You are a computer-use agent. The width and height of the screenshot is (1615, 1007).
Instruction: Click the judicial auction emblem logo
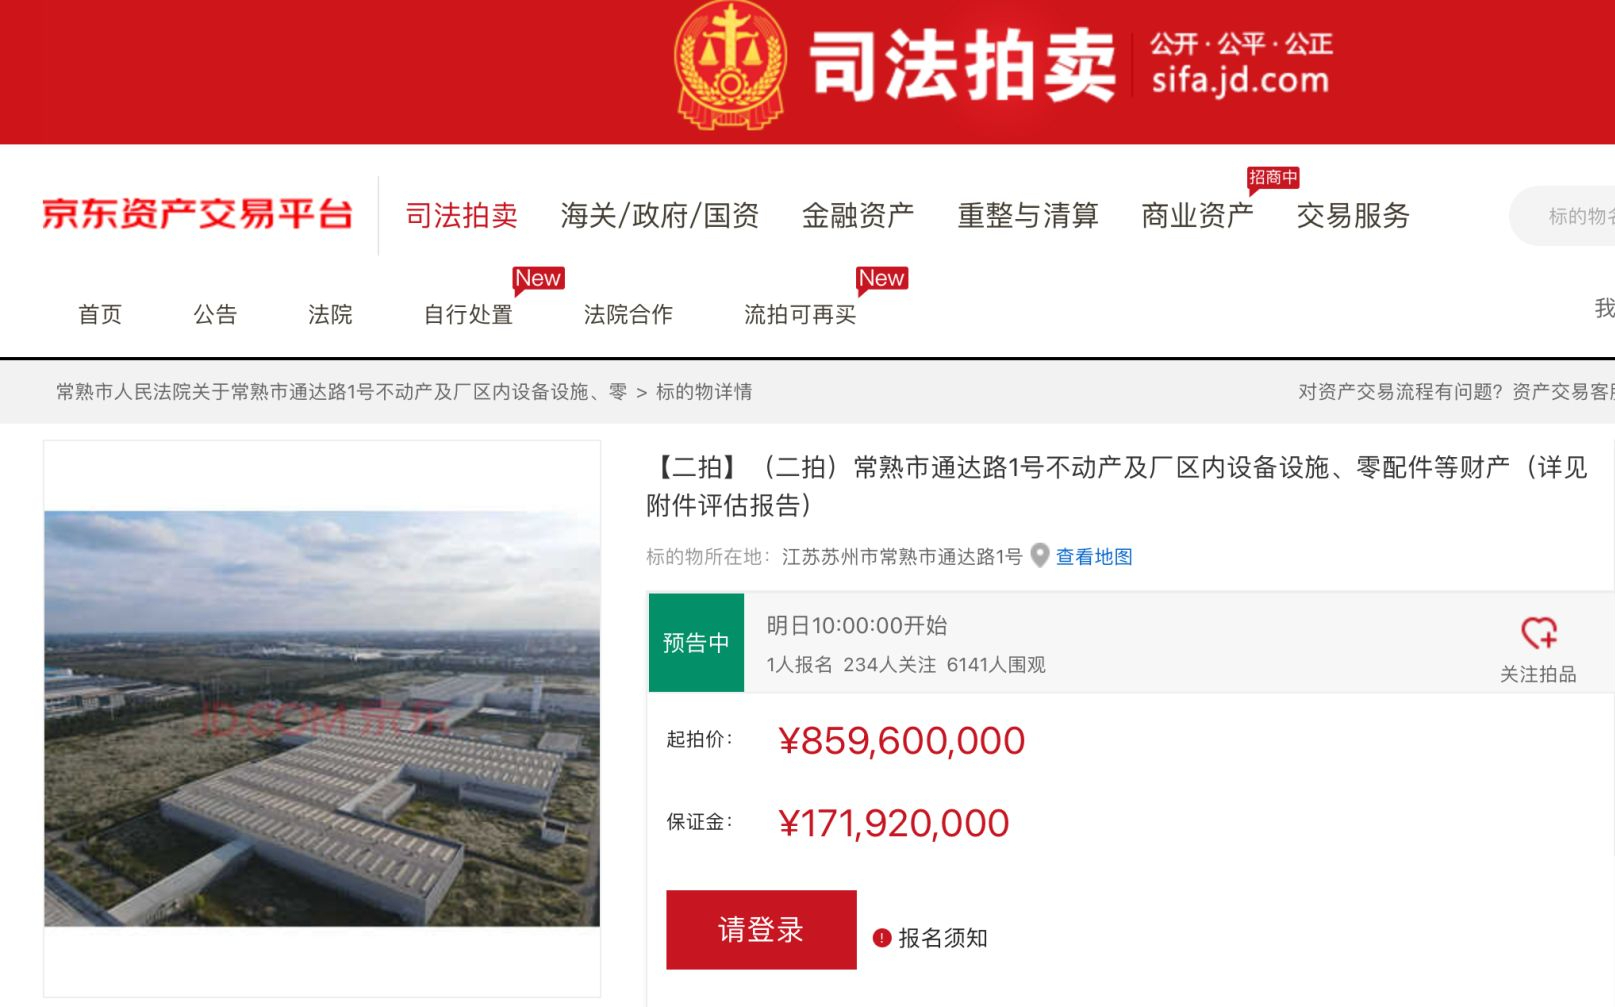tap(730, 66)
